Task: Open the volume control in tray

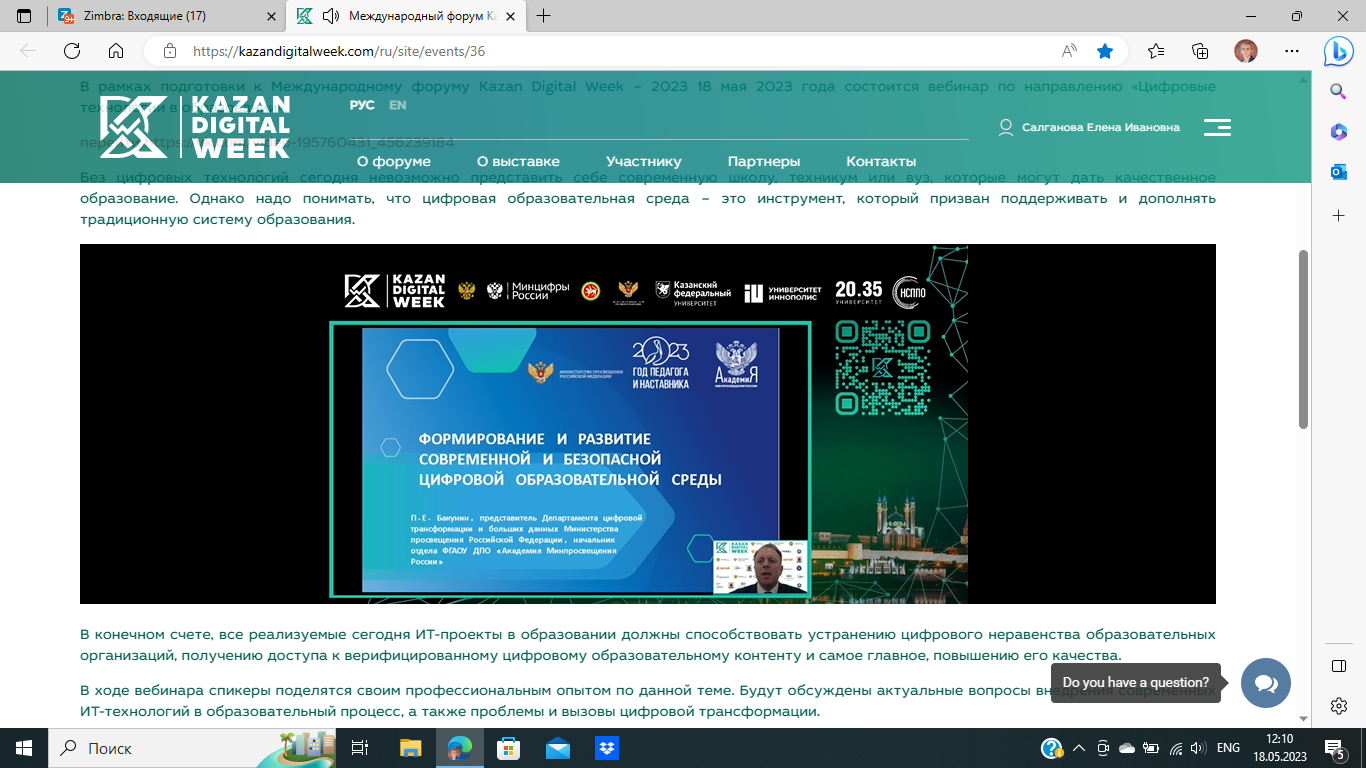Action: (1199, 748)
